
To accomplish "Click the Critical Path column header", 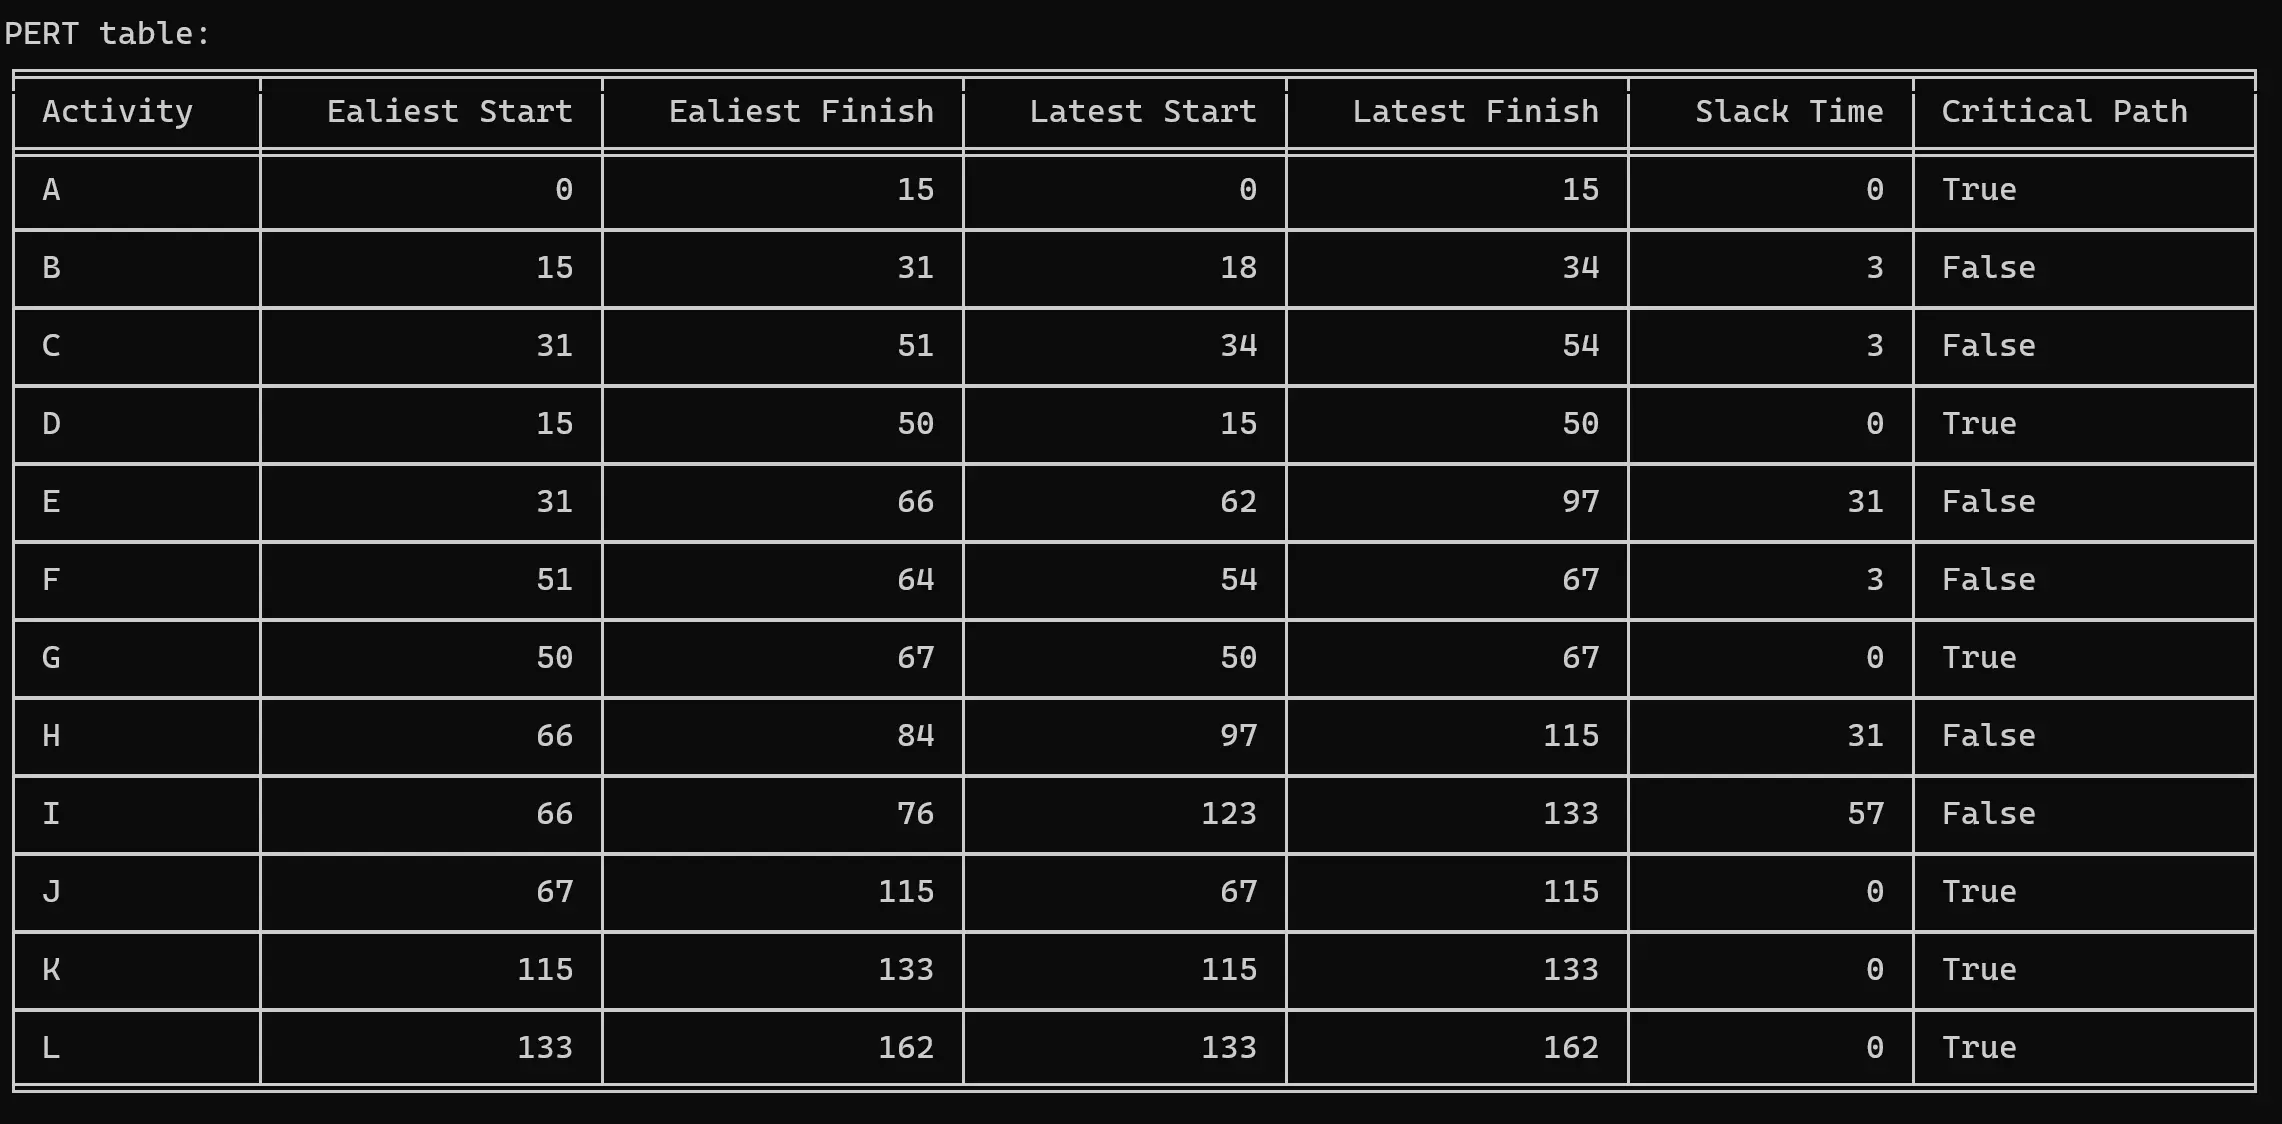I will pyautogui.click(x=2064, y=112).
